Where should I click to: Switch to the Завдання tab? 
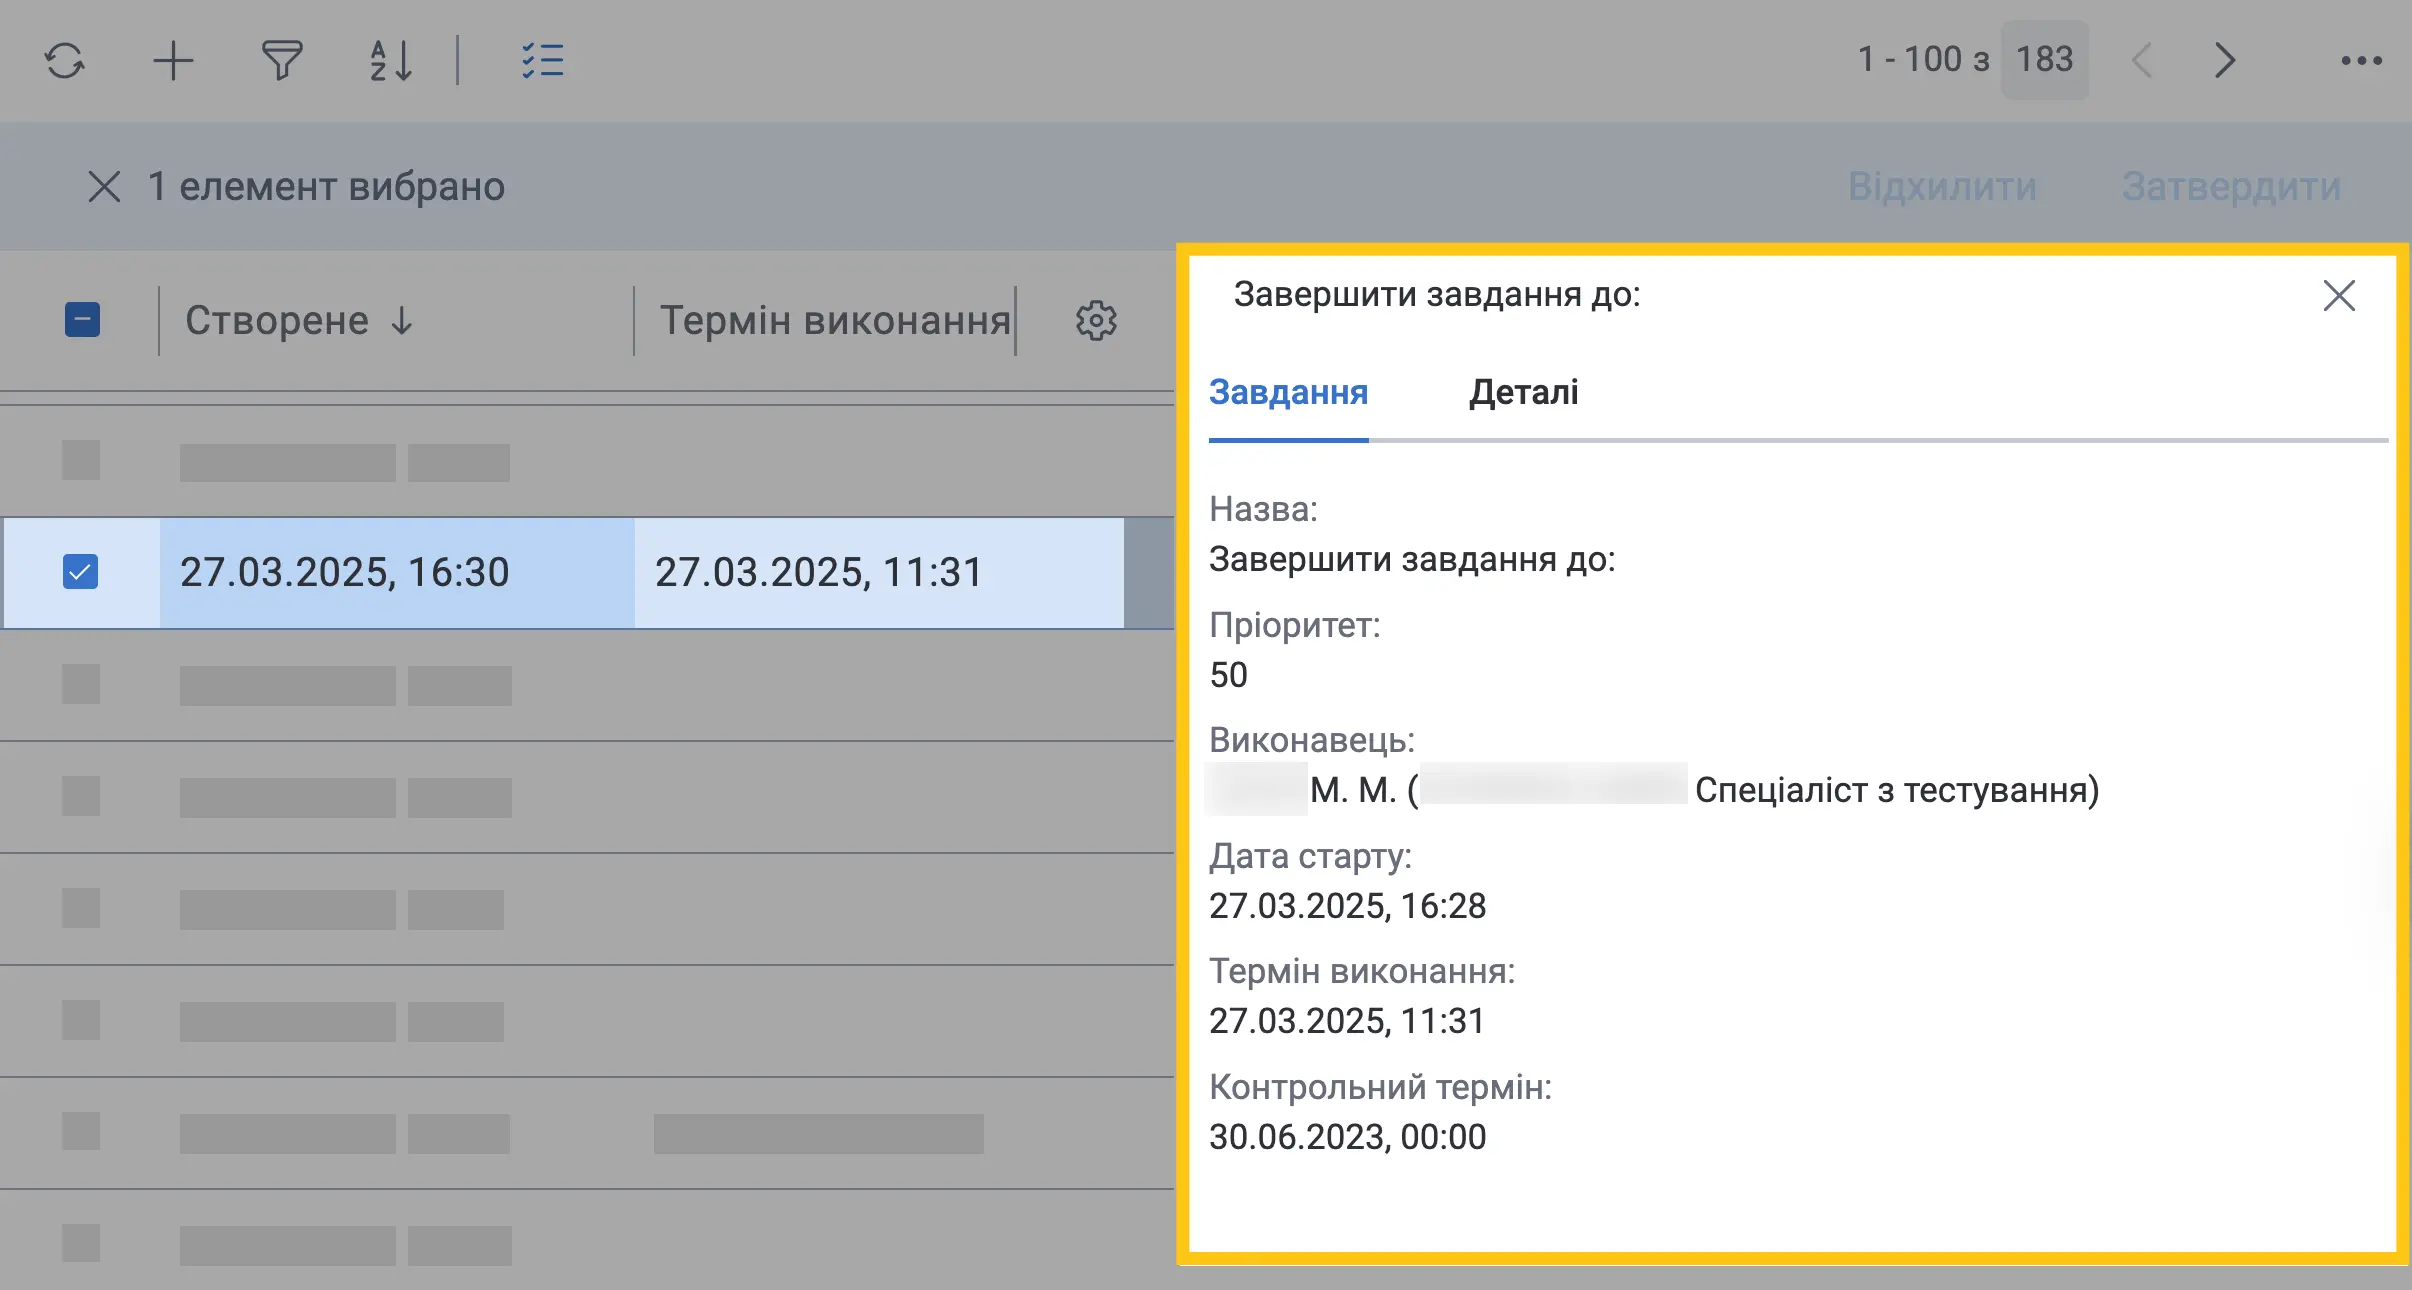click(x=1288, y=392)
